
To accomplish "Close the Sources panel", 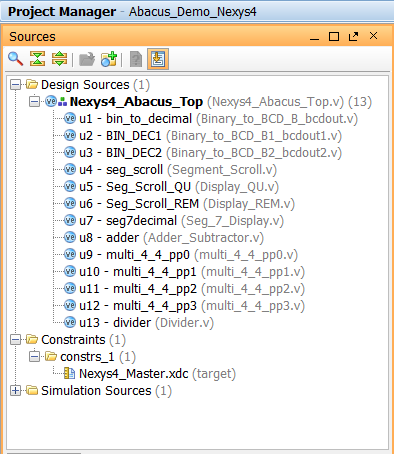I will pyautogui.click(x=373, y=36).
